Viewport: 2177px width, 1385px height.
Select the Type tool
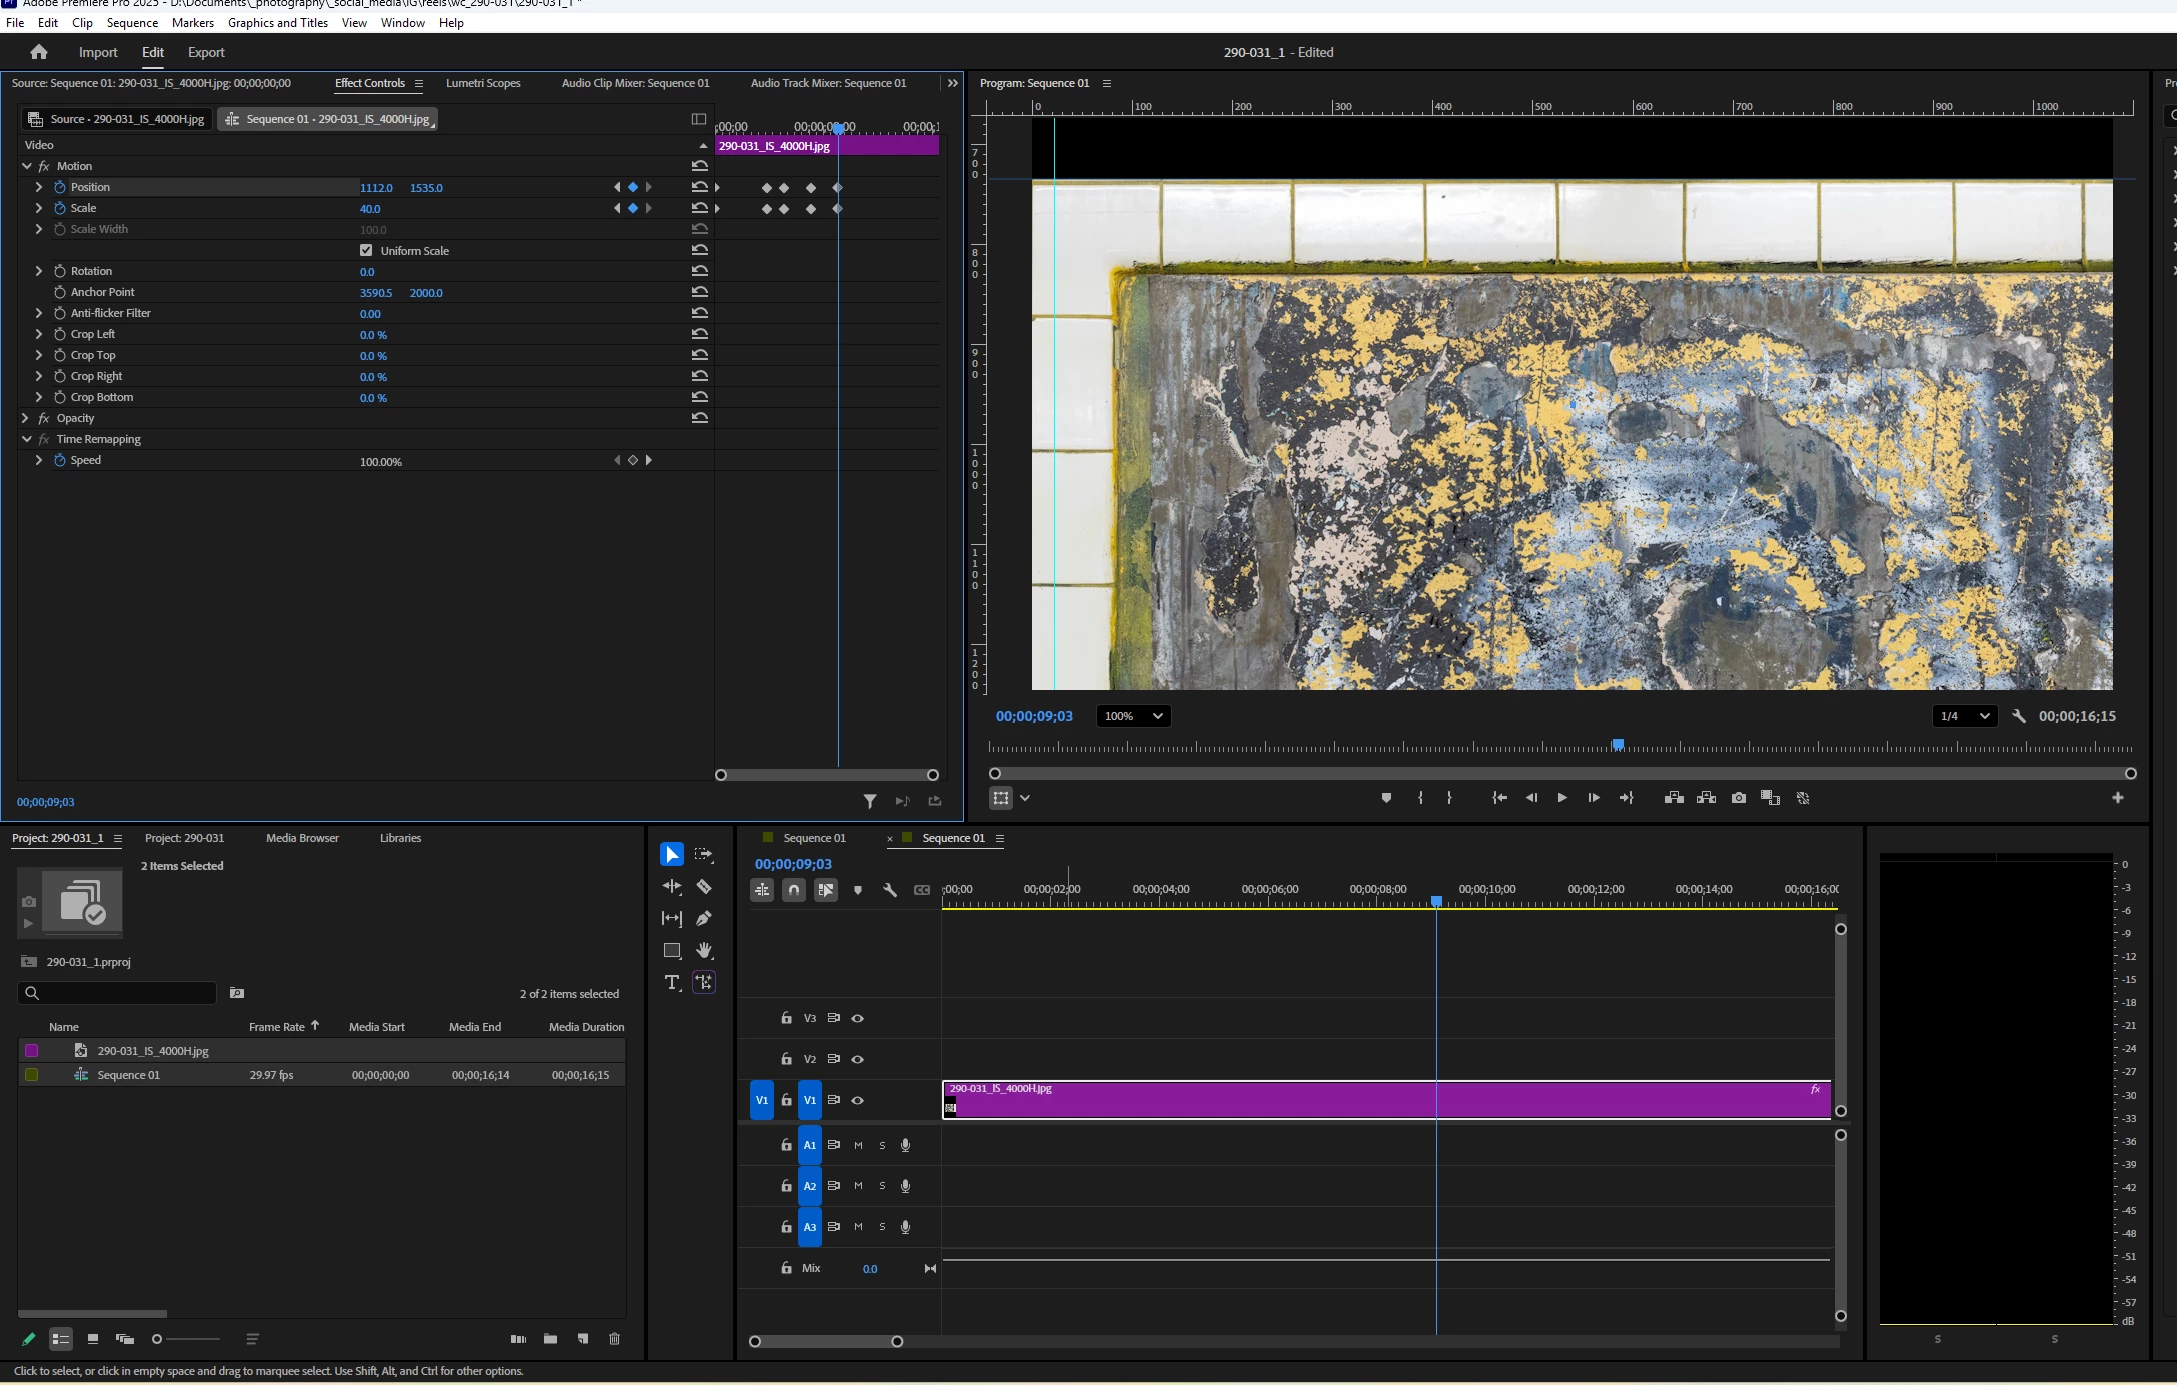[x=672, y=982]
